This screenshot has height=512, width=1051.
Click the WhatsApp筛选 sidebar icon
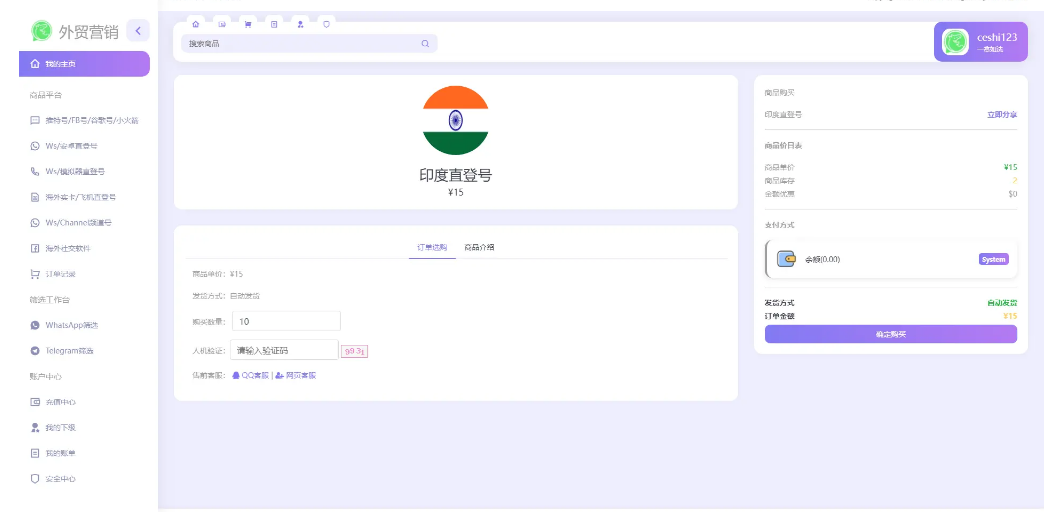click(35, 325)
